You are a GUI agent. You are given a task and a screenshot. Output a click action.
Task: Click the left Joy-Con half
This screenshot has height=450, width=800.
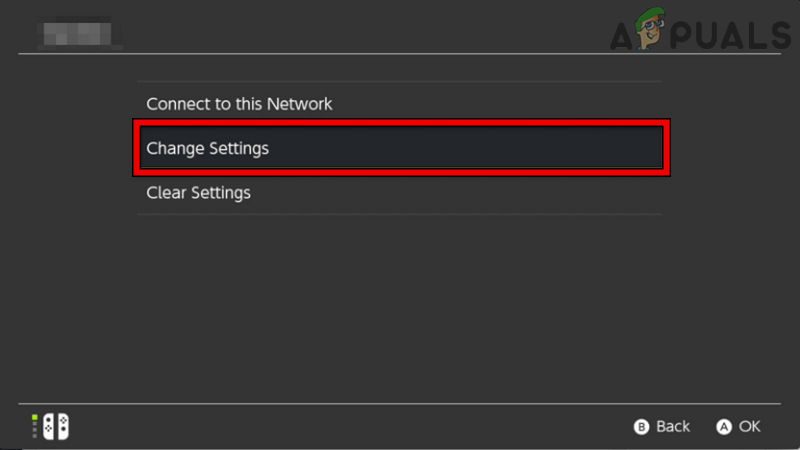pos(49,427)
